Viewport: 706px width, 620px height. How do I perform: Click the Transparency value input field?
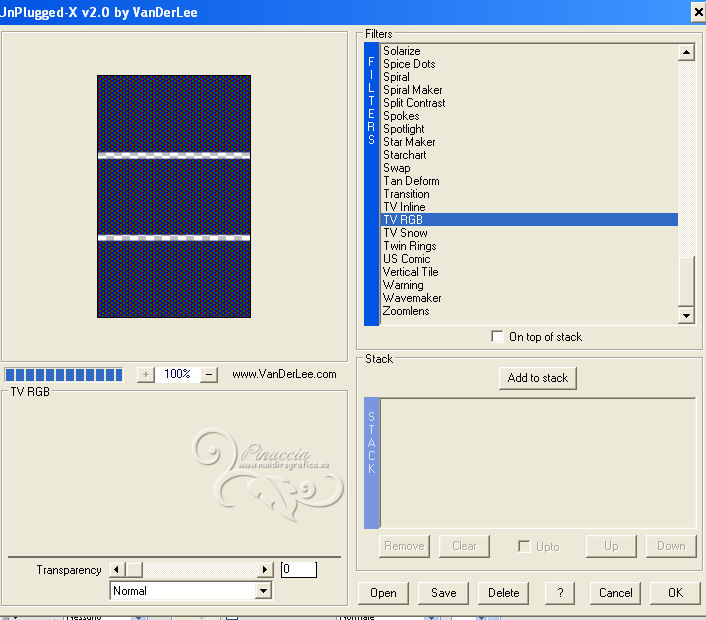pos(299,570)
